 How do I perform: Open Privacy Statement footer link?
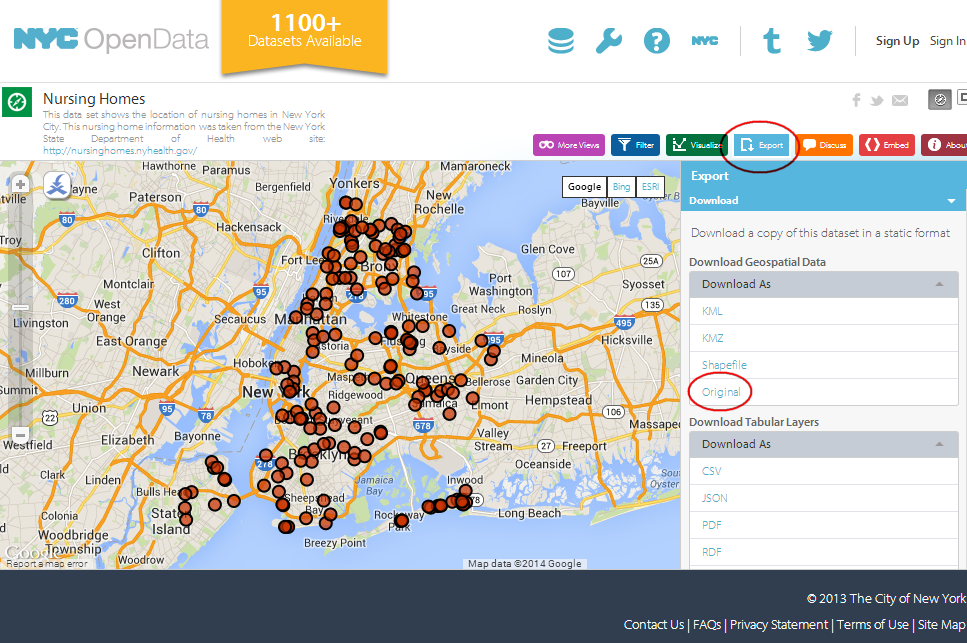point(779,625)
